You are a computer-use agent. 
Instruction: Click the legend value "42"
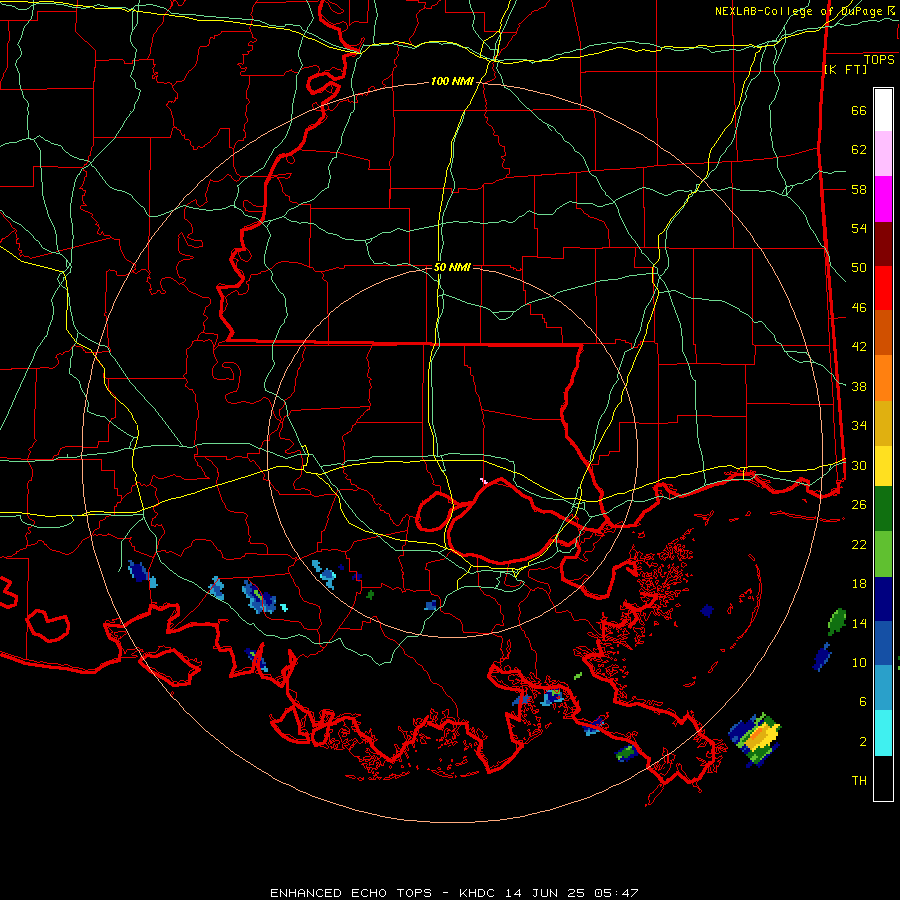(859, 346)
